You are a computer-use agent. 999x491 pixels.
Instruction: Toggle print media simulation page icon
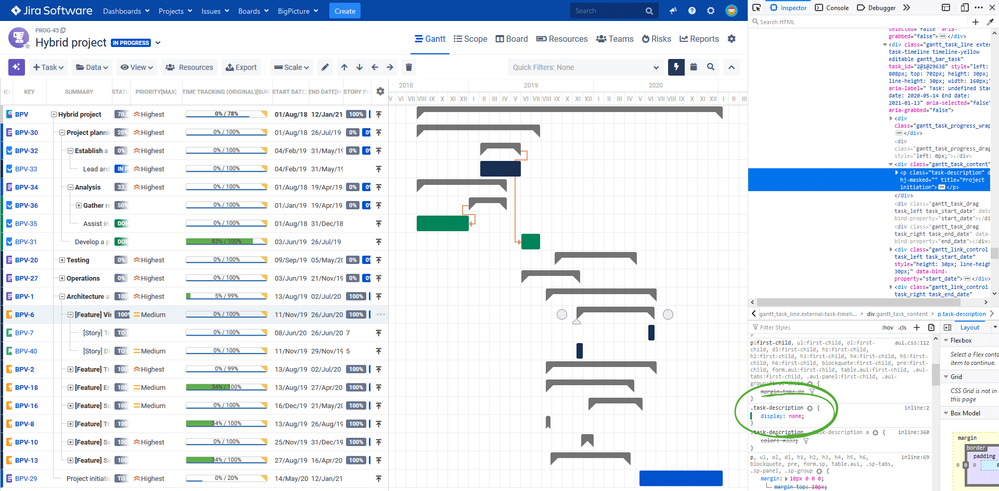[931, 327]
